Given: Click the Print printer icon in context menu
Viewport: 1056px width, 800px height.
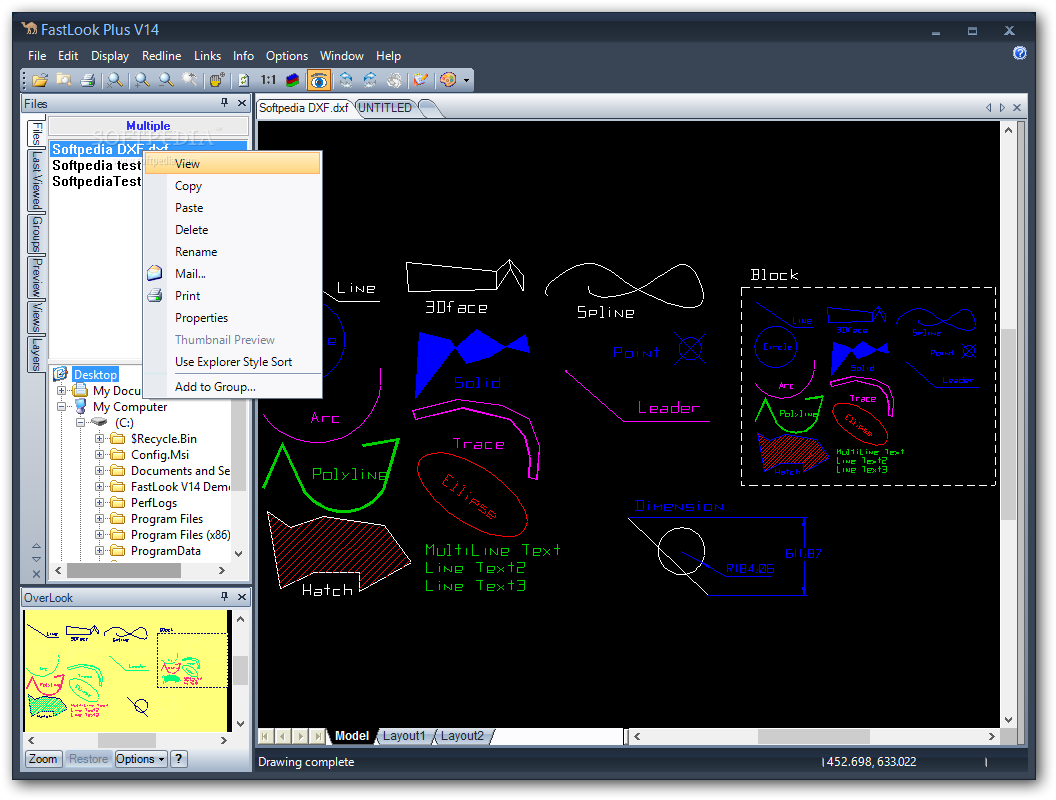Looking at the screenshot, I should [155, 296].
